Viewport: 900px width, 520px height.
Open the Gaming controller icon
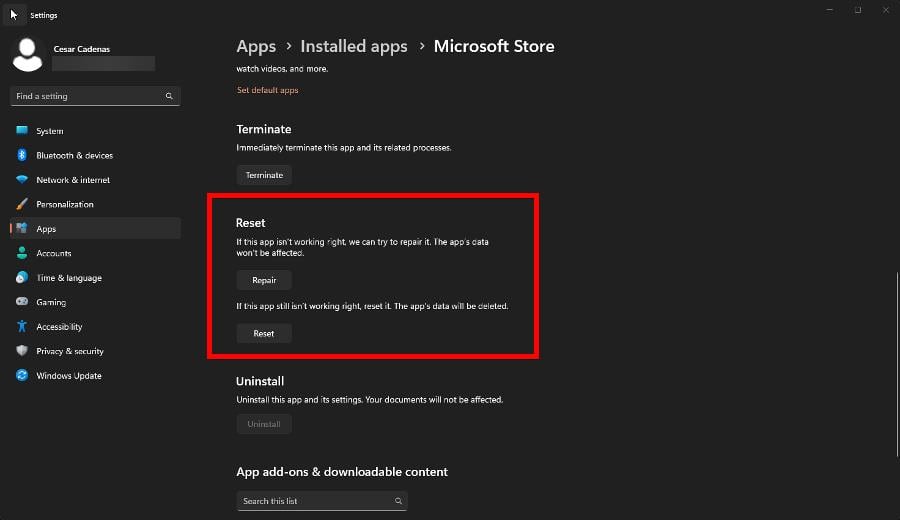(x=22, y=301)
